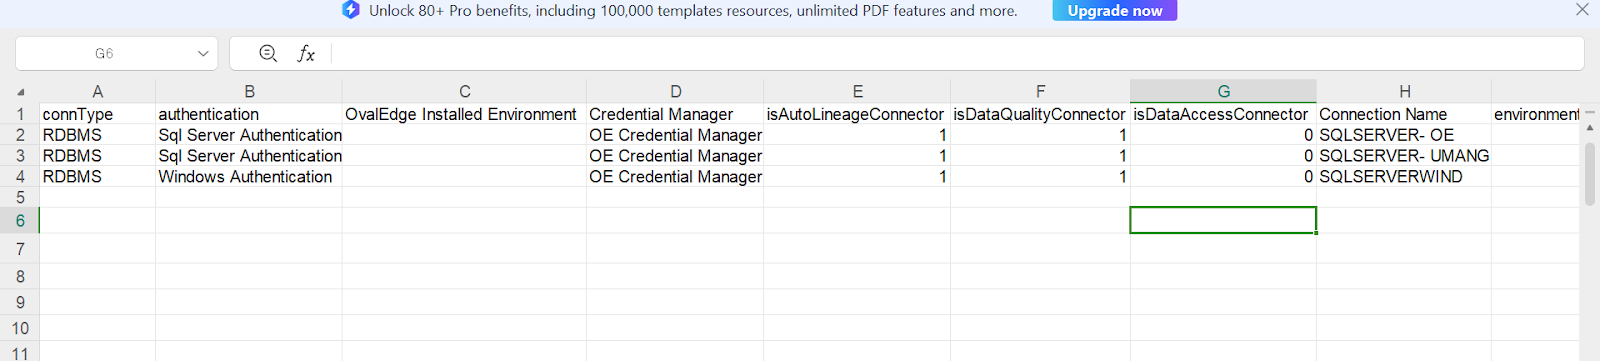The height and width of the screenshot is (361, 1600).
Task: Close the Pro benefits banner
Action: (x=1582, y=10)
